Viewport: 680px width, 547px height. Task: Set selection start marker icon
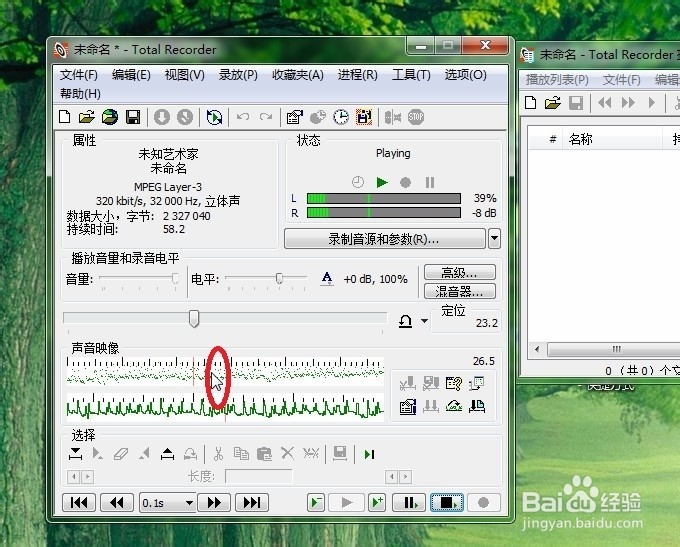pyautogui.click(x=75, y=454)
